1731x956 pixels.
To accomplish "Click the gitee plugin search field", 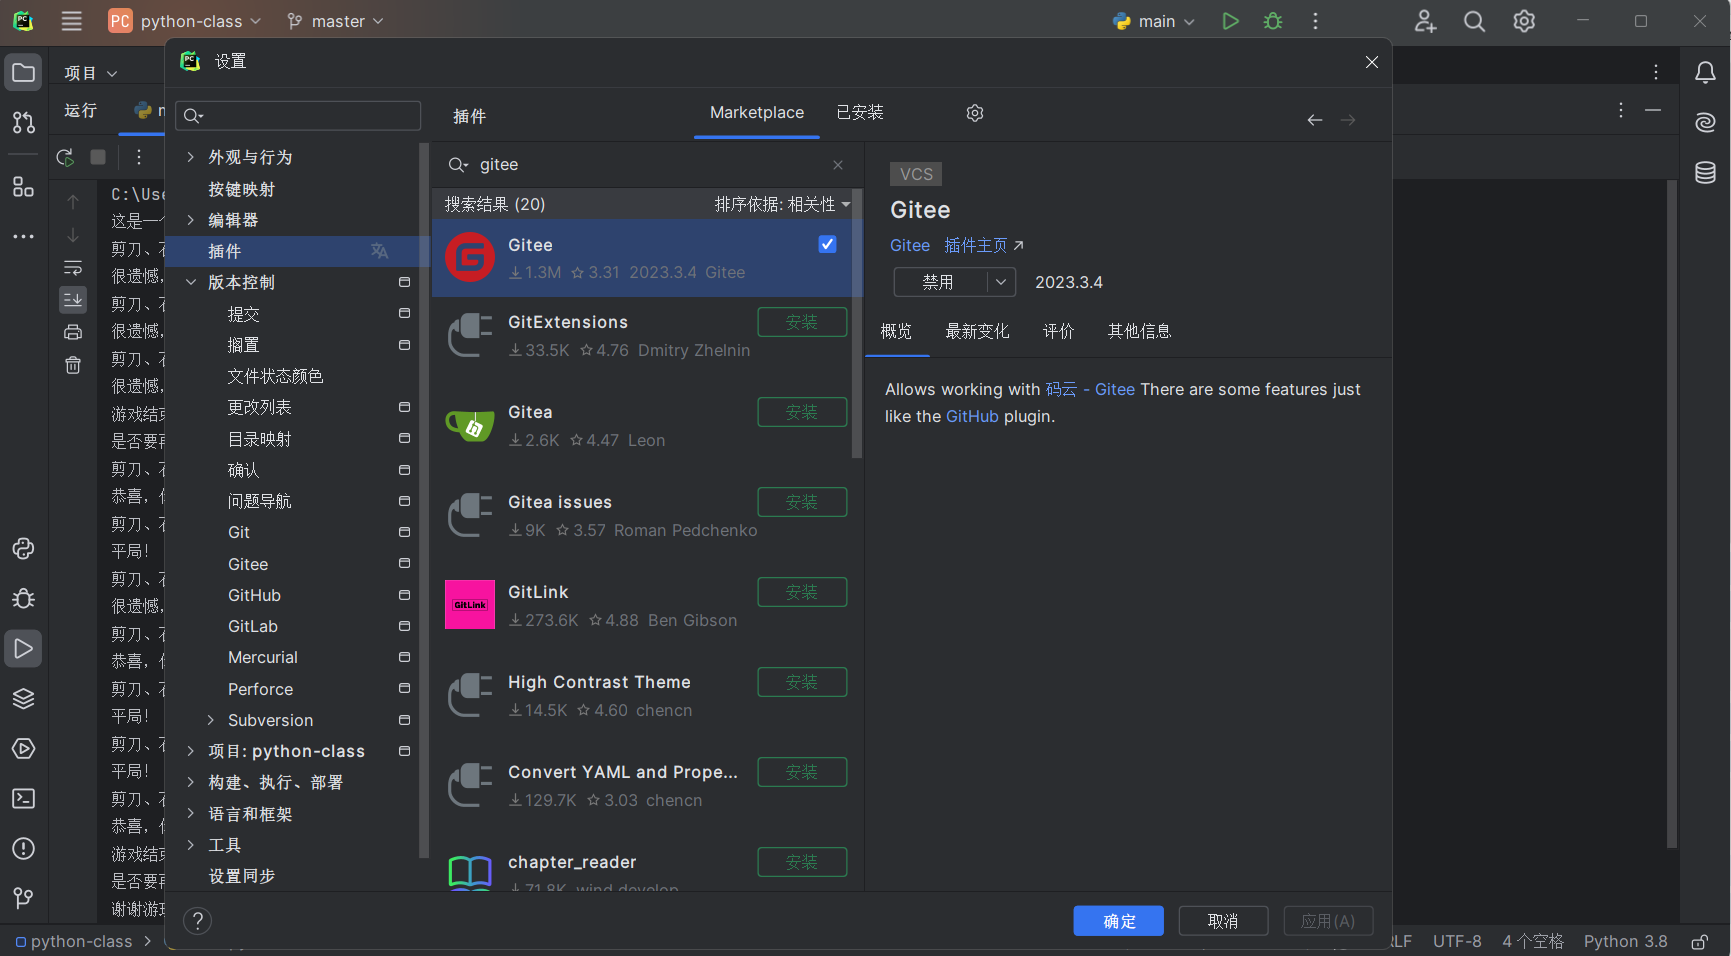I will point(650,165).
